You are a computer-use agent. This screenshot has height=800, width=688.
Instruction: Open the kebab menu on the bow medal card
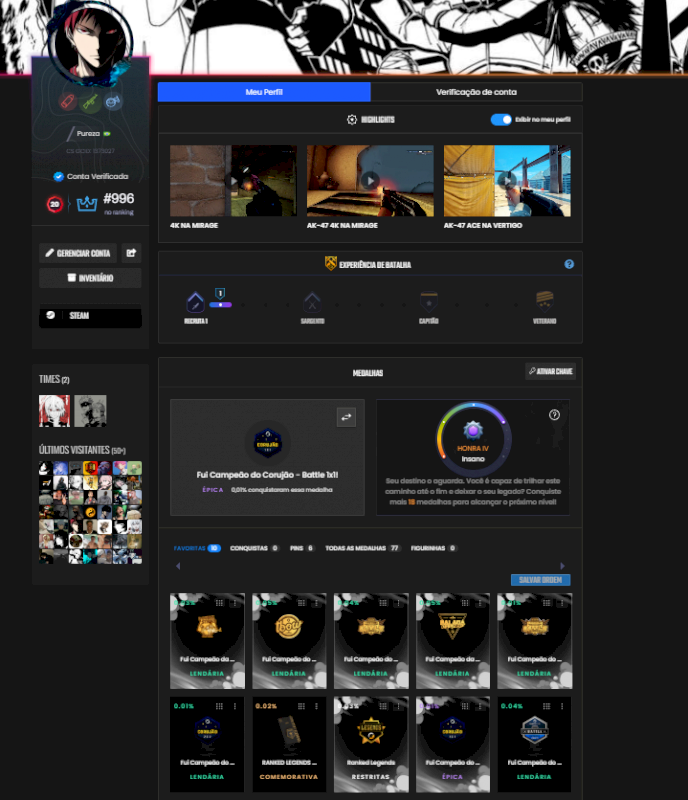(316, 603)
